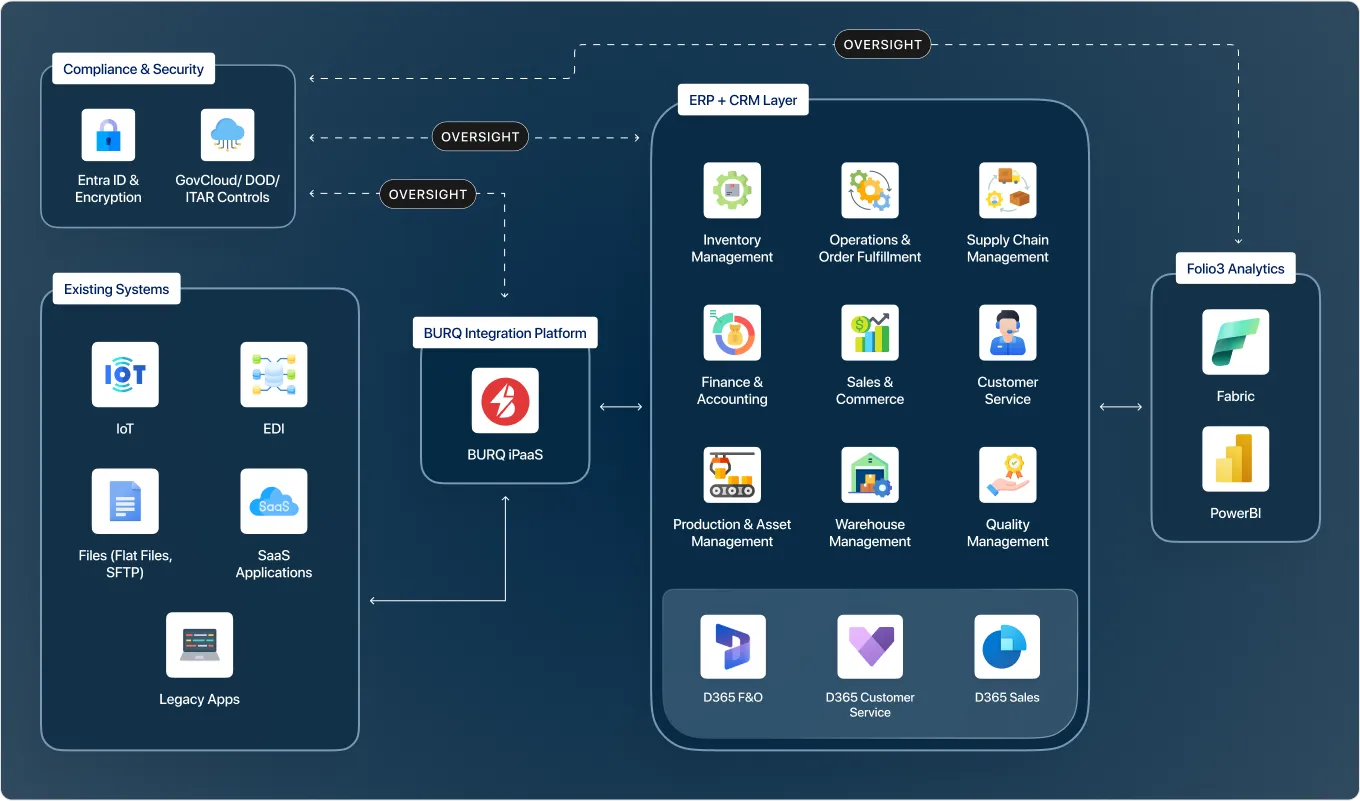Image resolution: width=1360 pixels, height=801 pixels.
Task: Click the Legacy Apps laptop icon
Action: 199,645
